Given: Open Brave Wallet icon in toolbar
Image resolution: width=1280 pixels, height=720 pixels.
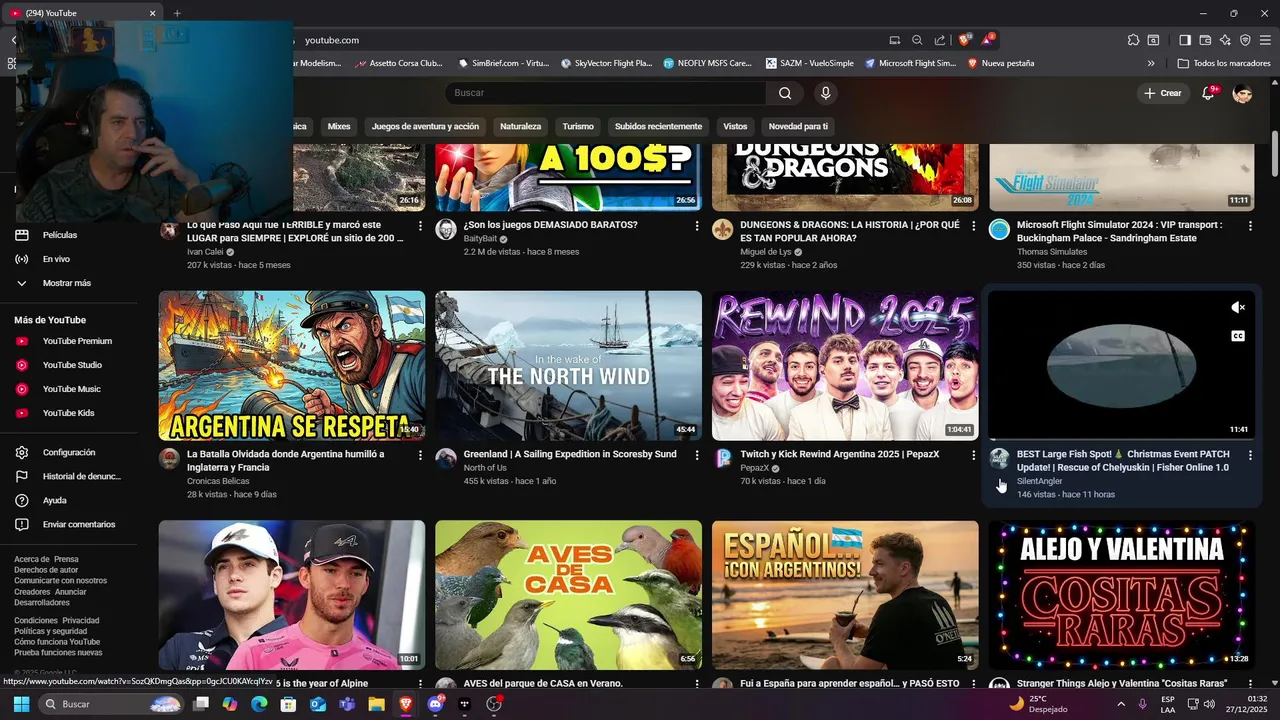Looking at the screenshot, I should 1205,40.
